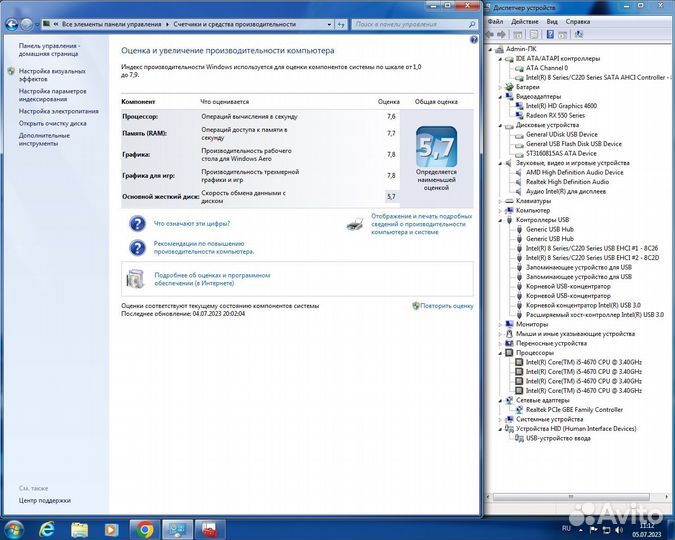Click the Properties toolbar icon in Device Manager
The image size is (675, 540).
pos(533,34)
